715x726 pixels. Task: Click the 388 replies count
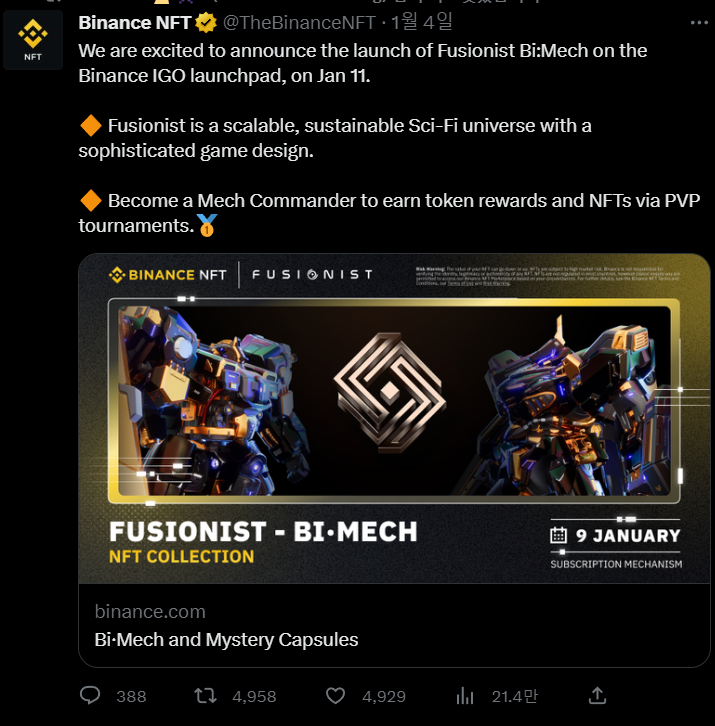131,696
